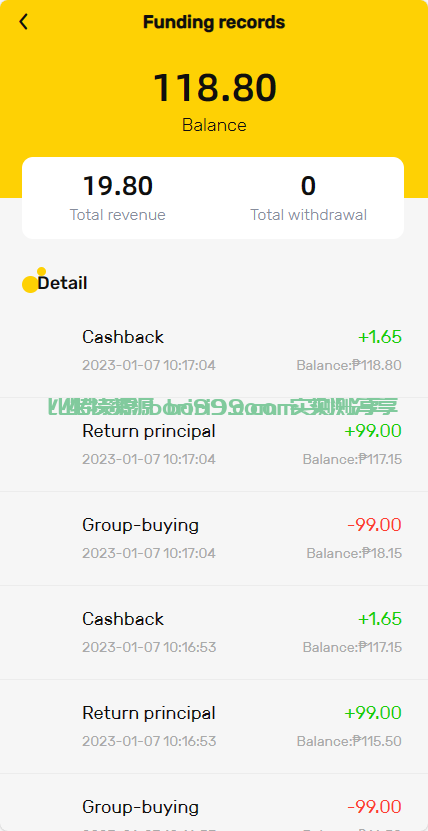Open the Total revenue 19.80 figure
This screenshot has height=831, width=428.
click(118, 186)
